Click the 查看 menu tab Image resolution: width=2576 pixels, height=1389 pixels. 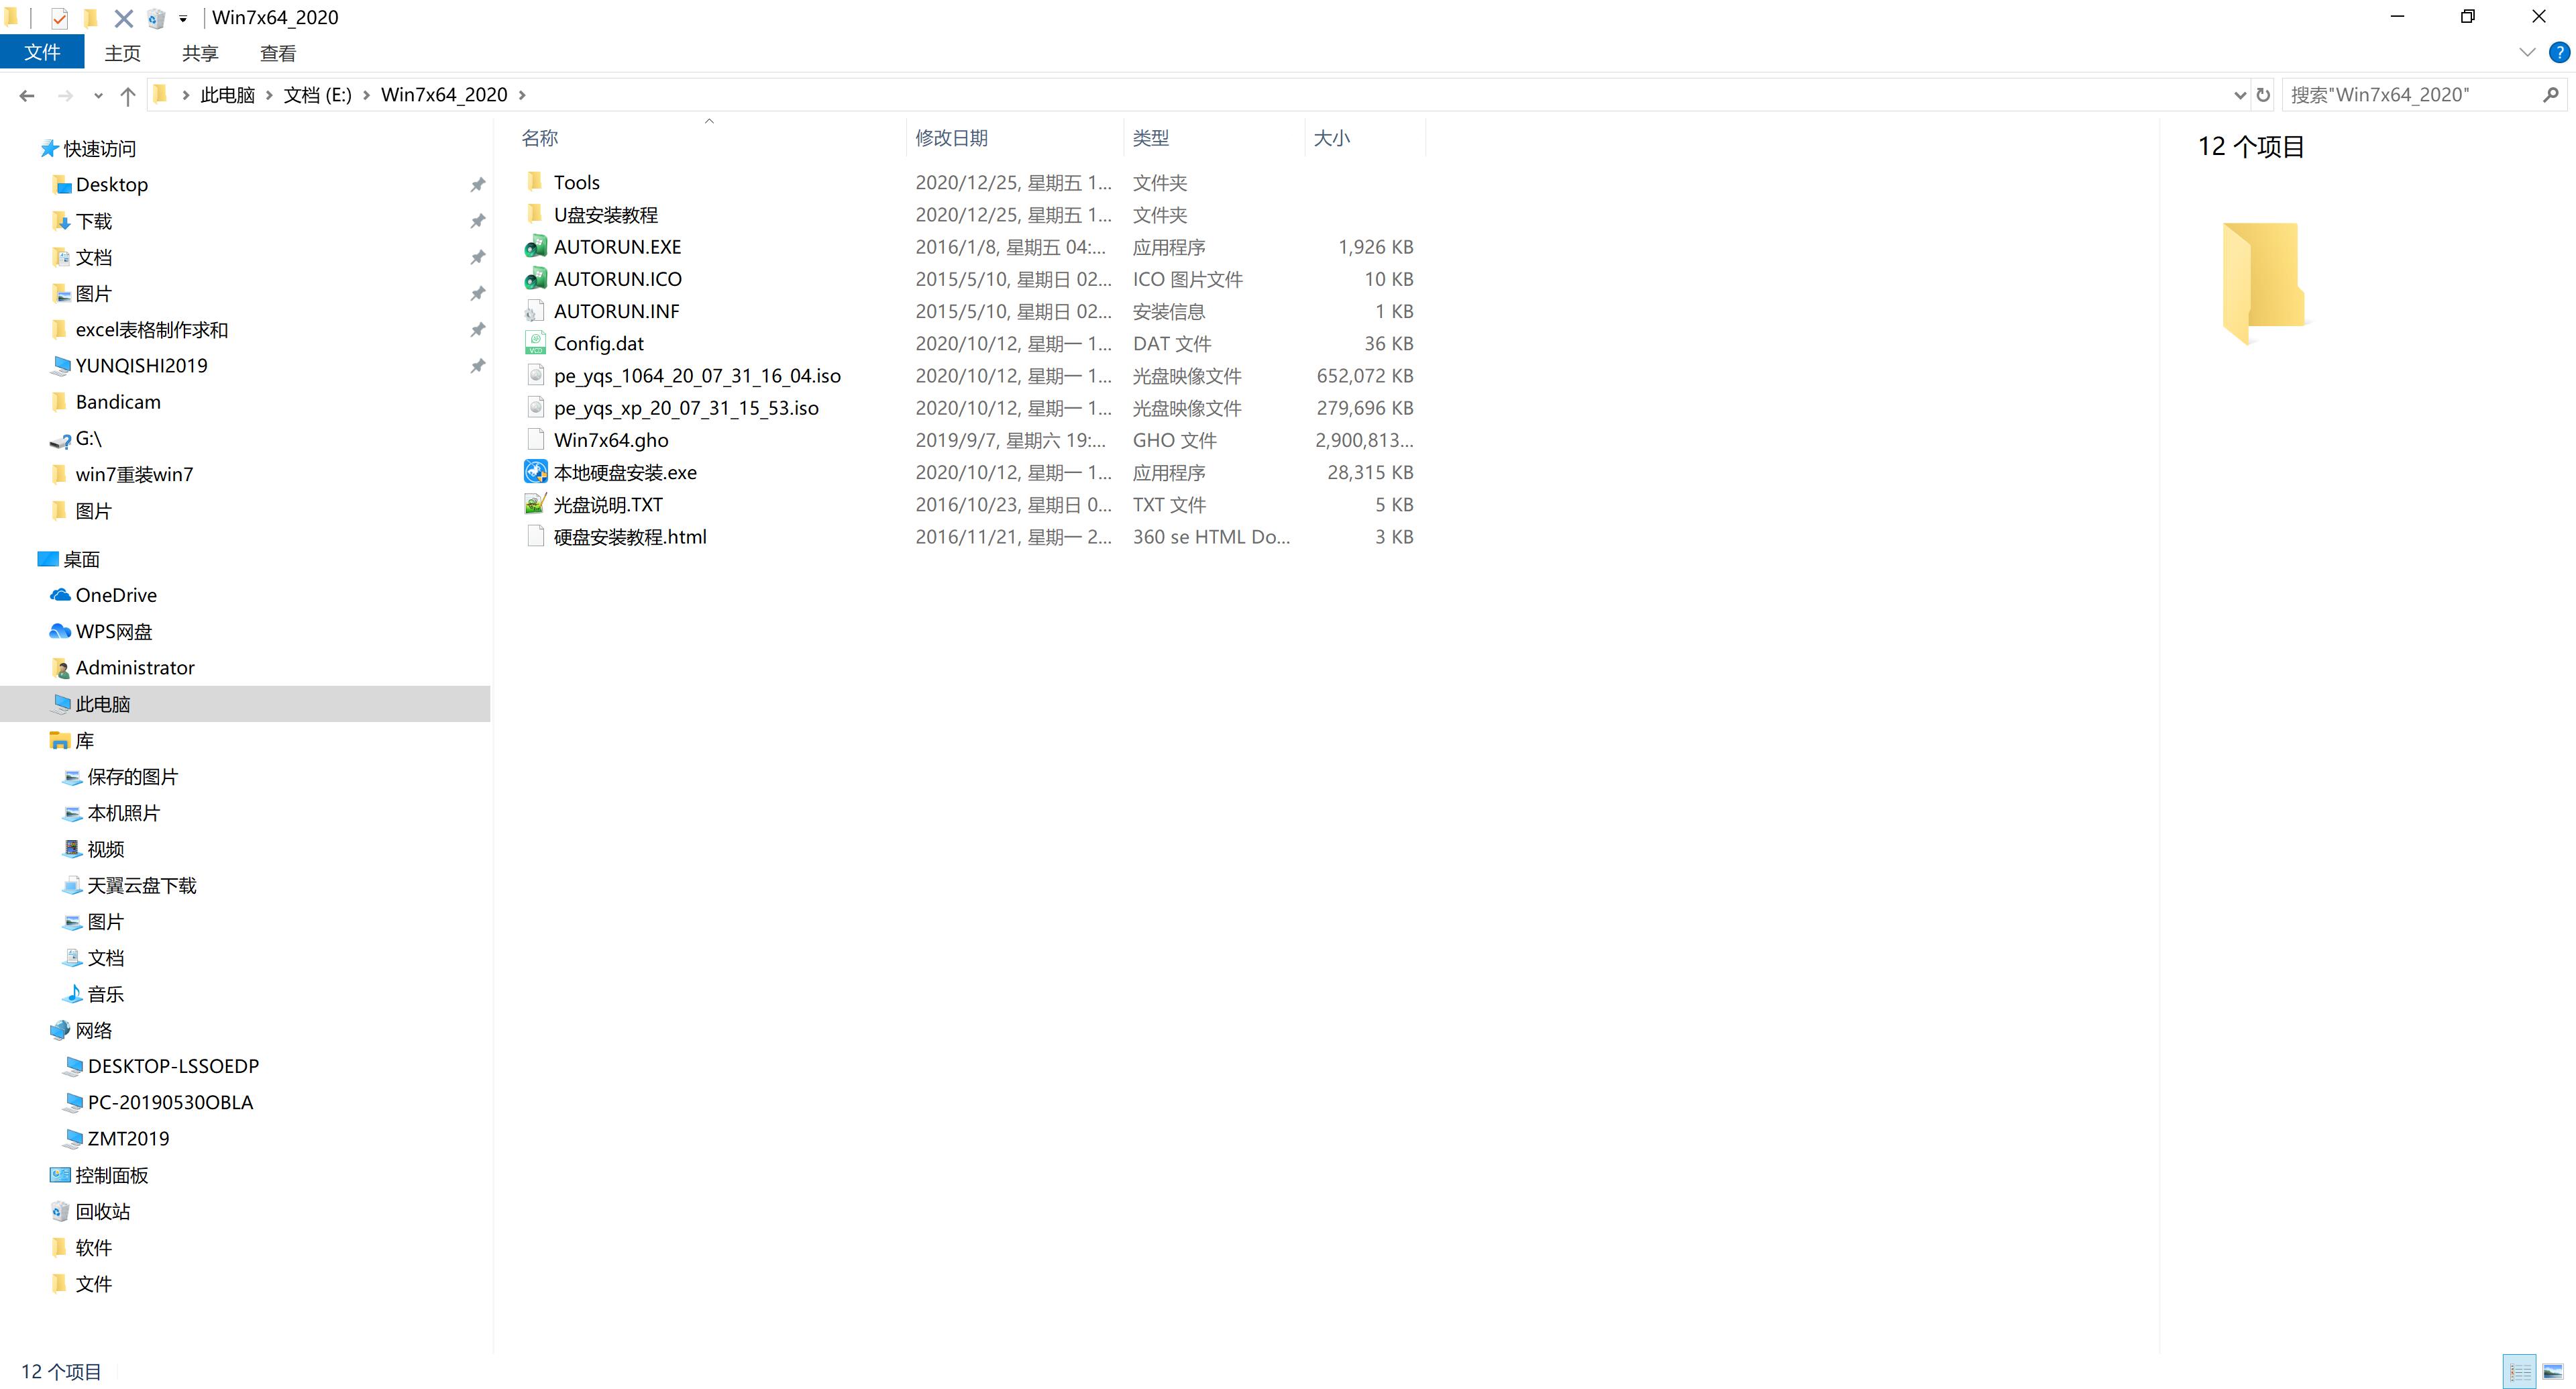(278, 53)
